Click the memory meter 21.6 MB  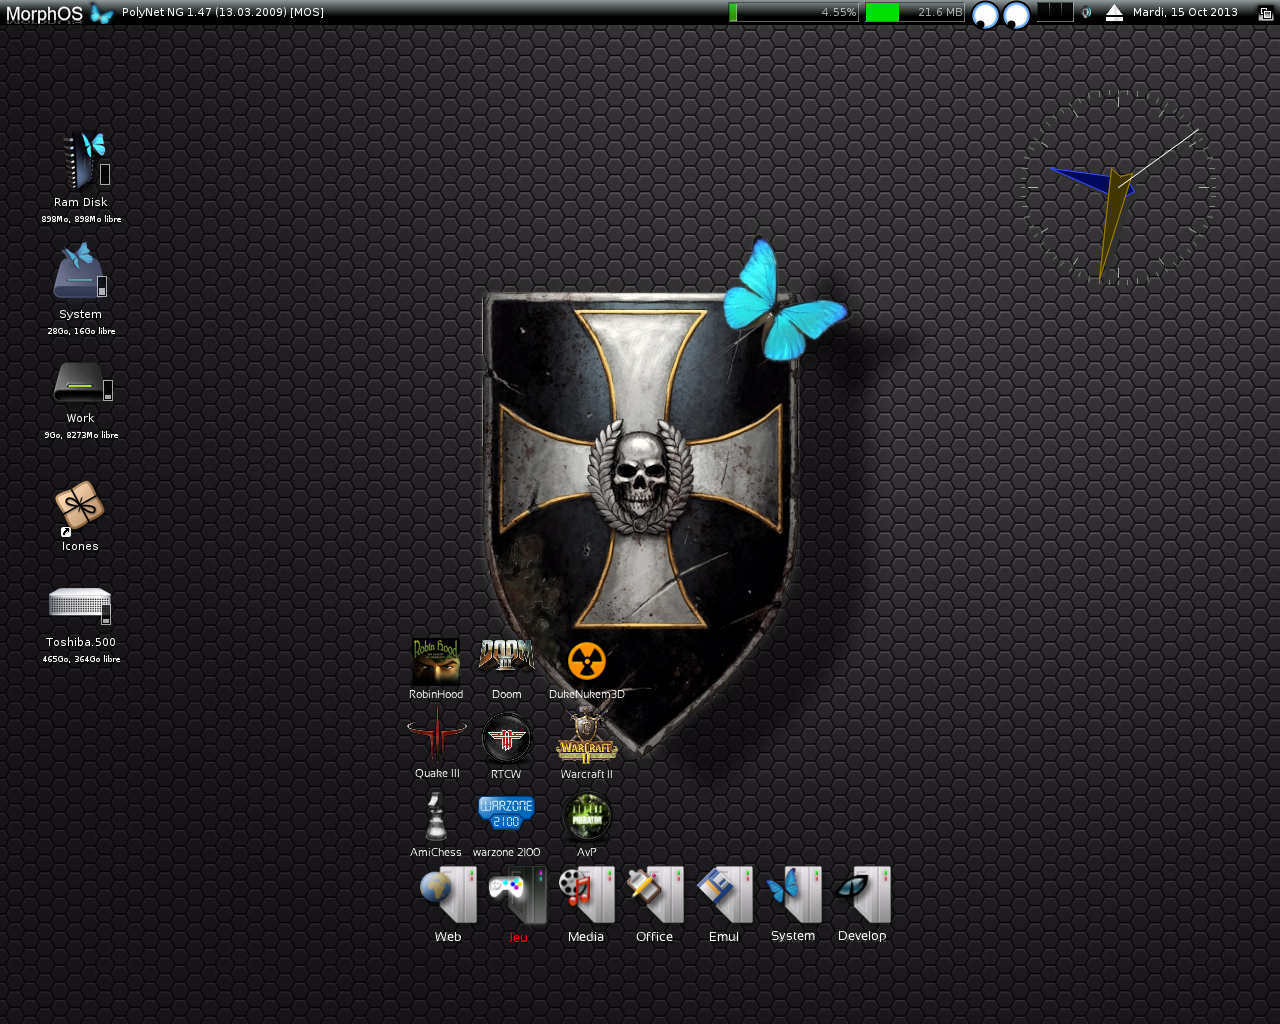914,12
